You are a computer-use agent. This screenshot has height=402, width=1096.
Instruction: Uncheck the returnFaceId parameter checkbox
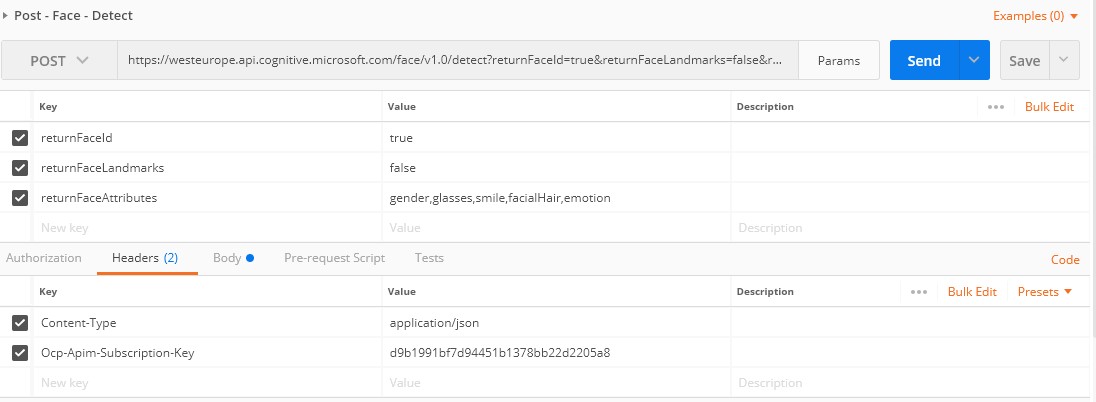[20, 138]
